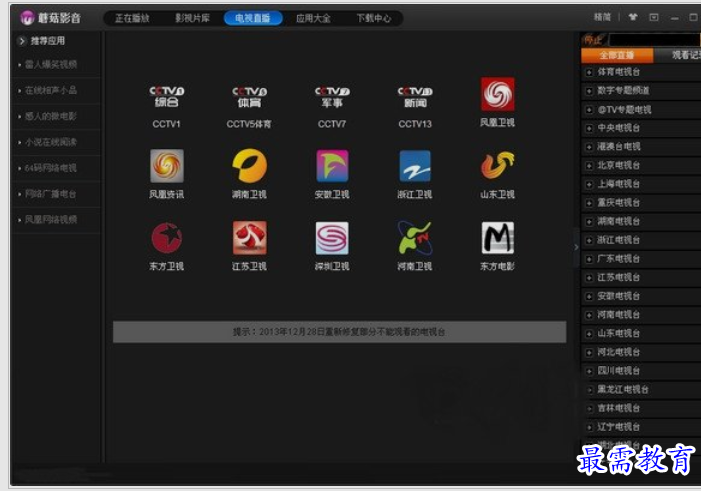Click the 蘑菇影音 mushroom logo
The width and height of the screenshot is (701, 491).
click(x=27, y=18)
